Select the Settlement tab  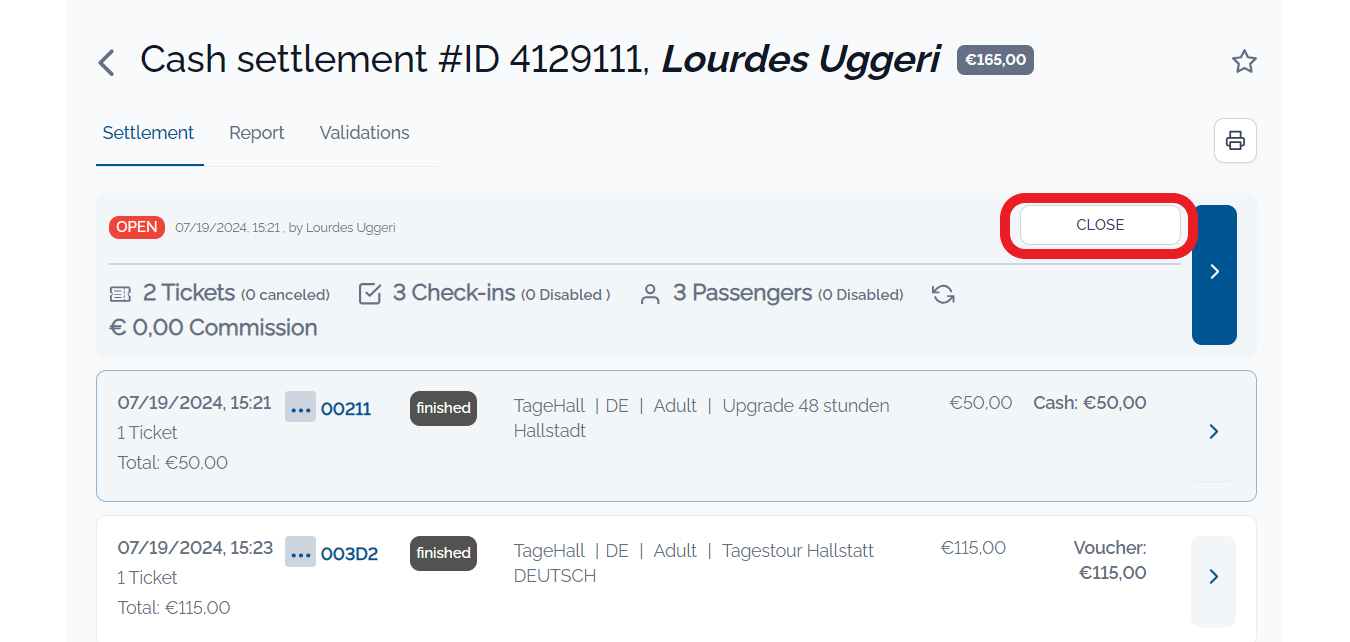[148, 133]
